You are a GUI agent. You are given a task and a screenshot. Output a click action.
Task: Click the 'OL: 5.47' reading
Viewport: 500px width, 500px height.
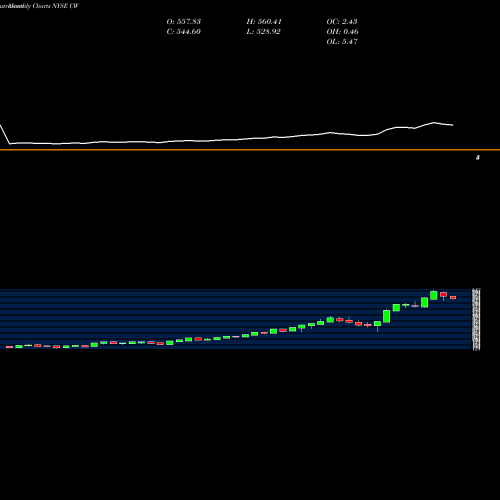pos(342,42)
